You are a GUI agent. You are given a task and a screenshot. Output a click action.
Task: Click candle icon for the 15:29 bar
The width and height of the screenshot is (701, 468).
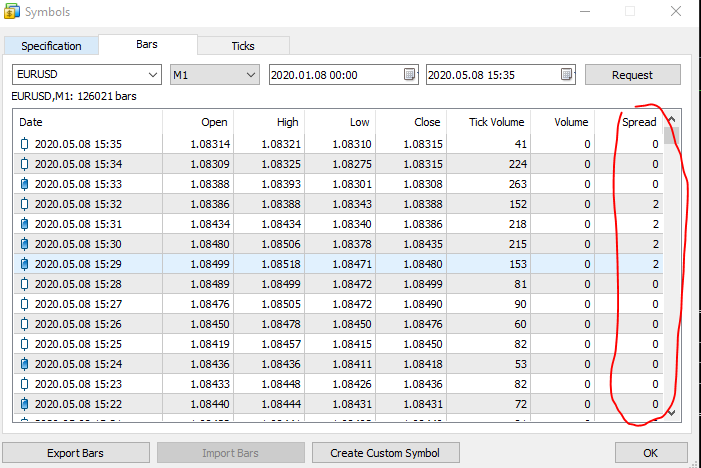point(25,264)
